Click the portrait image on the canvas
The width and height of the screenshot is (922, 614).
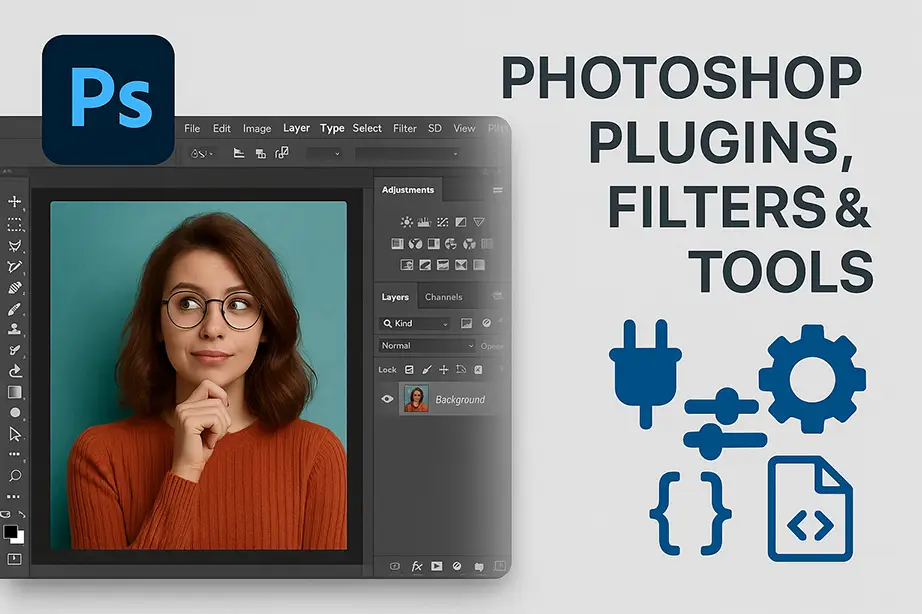point(199,375)
